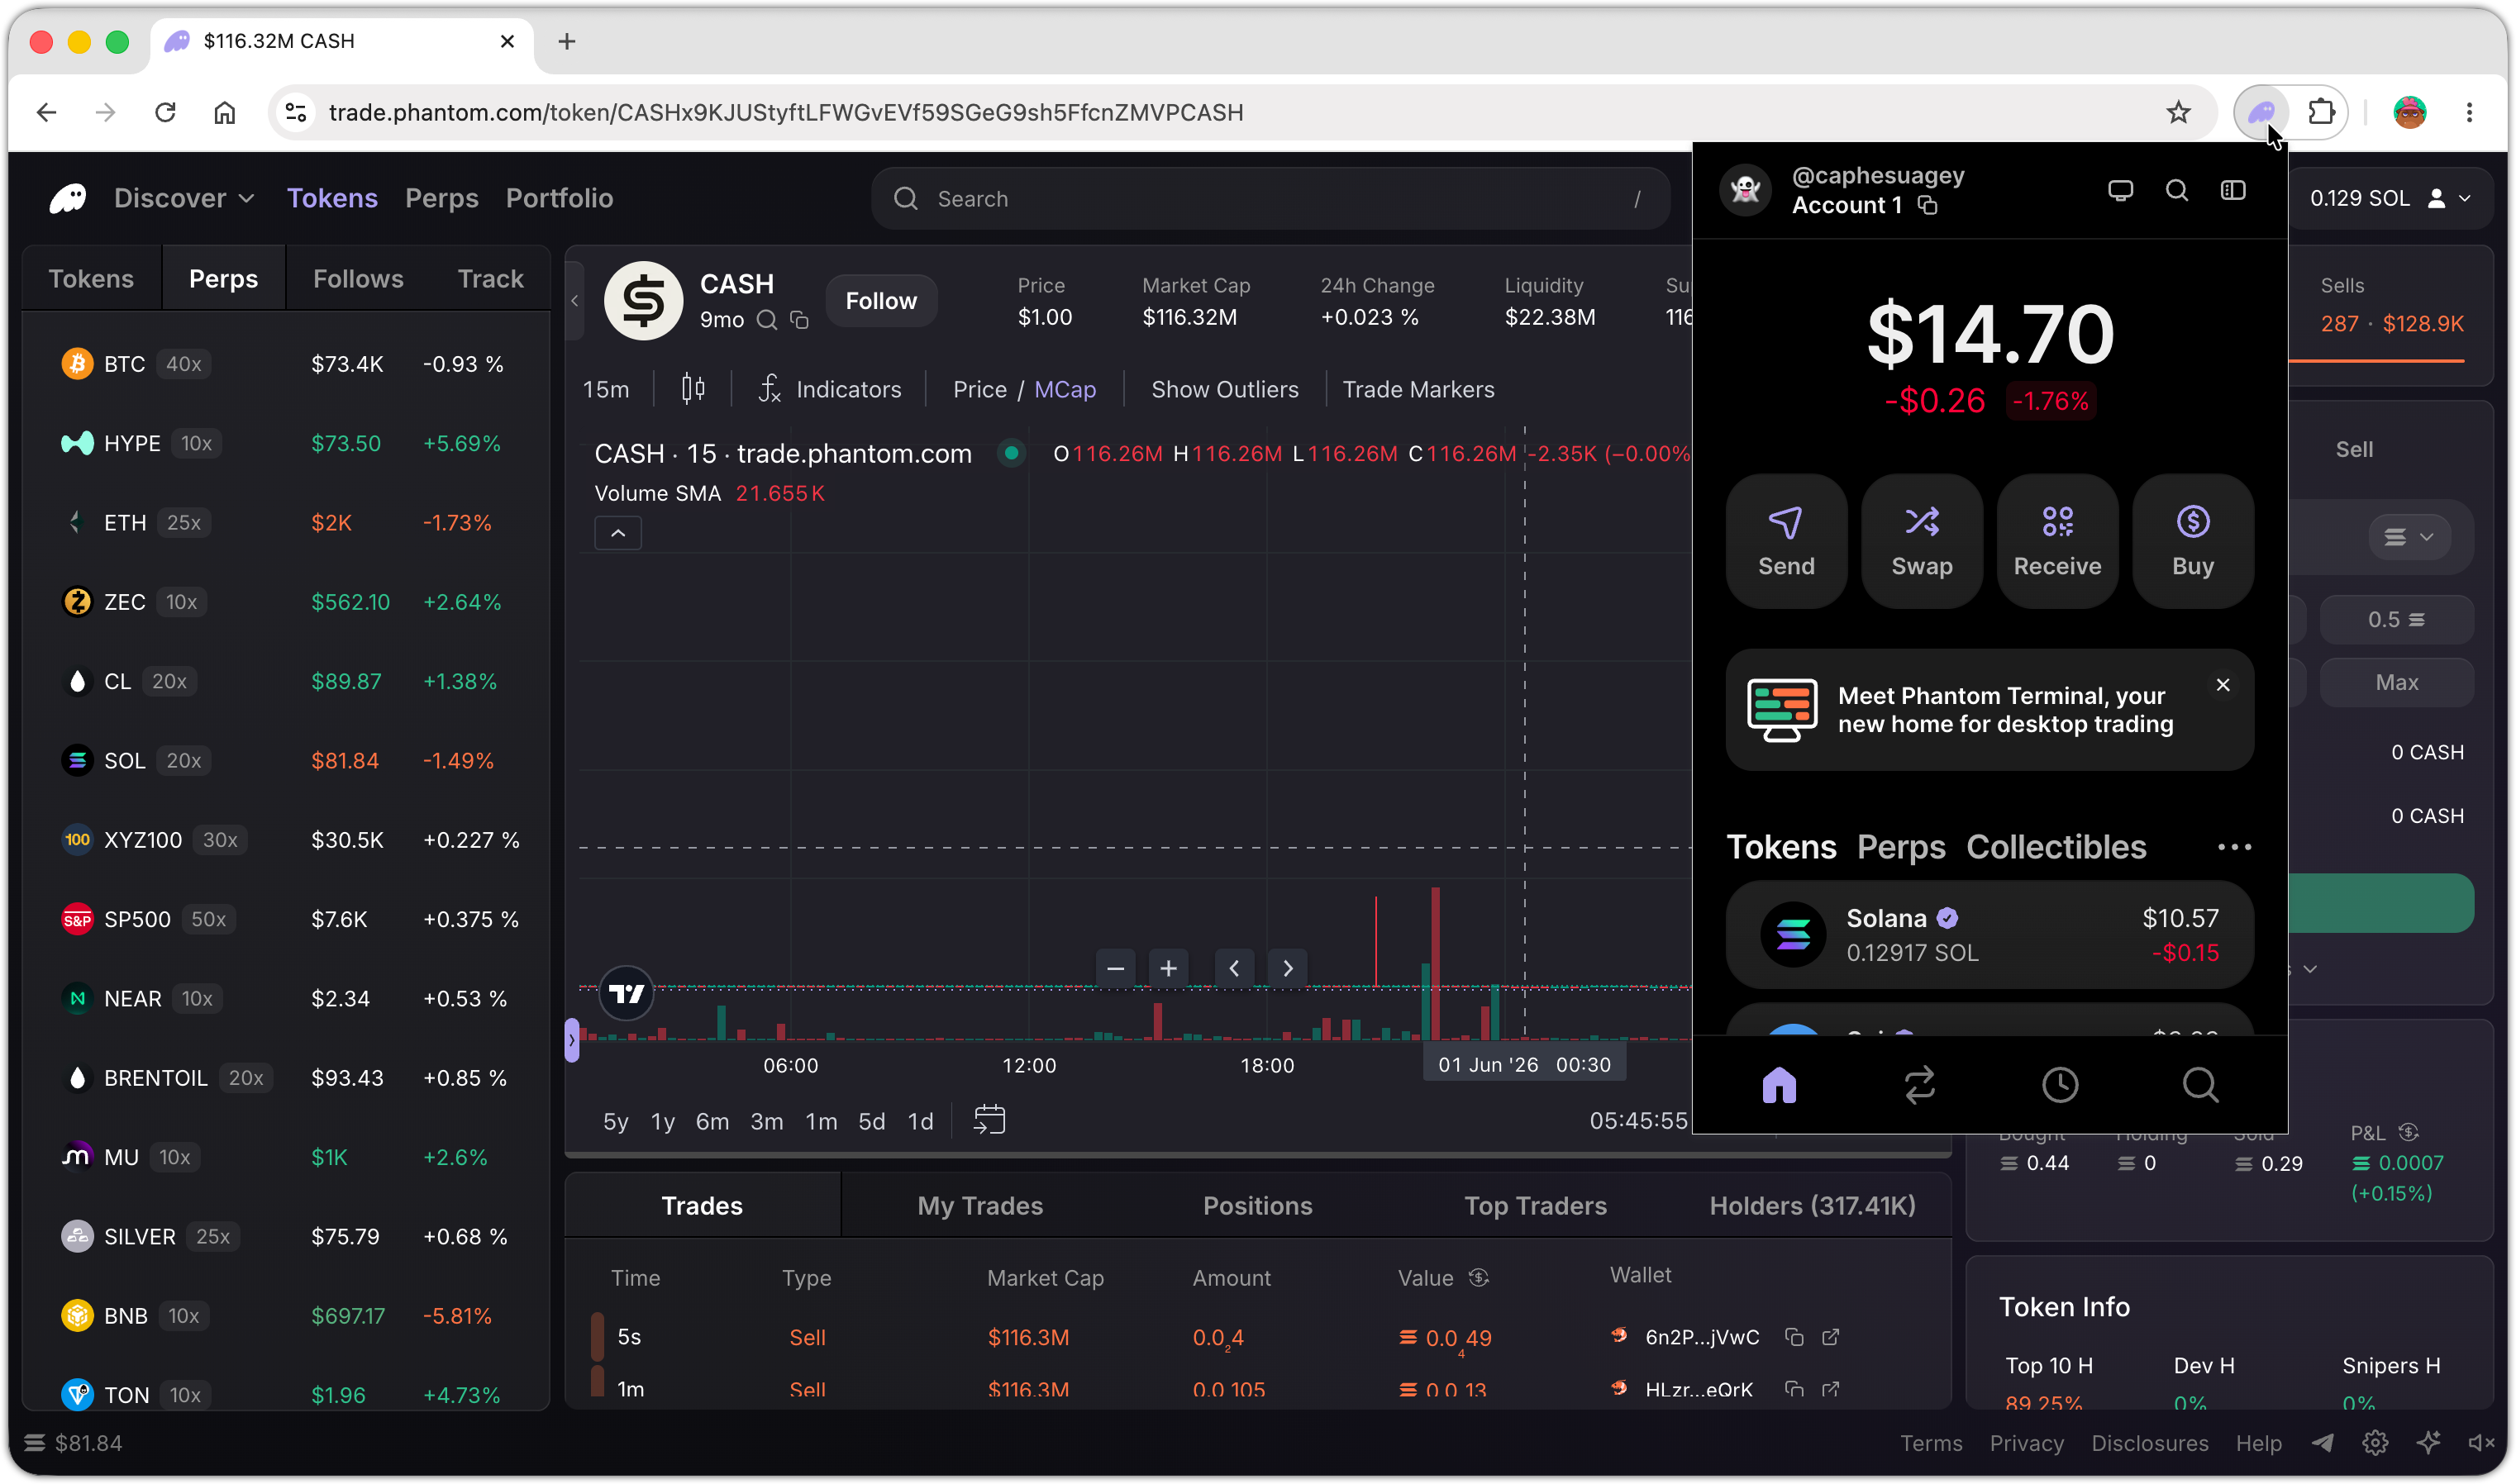
Task: Expand the Discover dropdown menu
Action: pyautogui.click(x=184, y=198)
